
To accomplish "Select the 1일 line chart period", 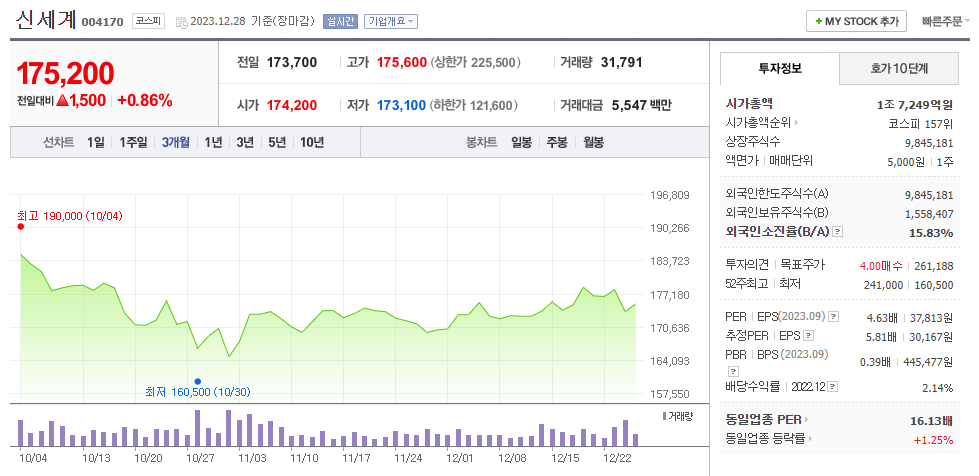I will (x=96, y=142).
